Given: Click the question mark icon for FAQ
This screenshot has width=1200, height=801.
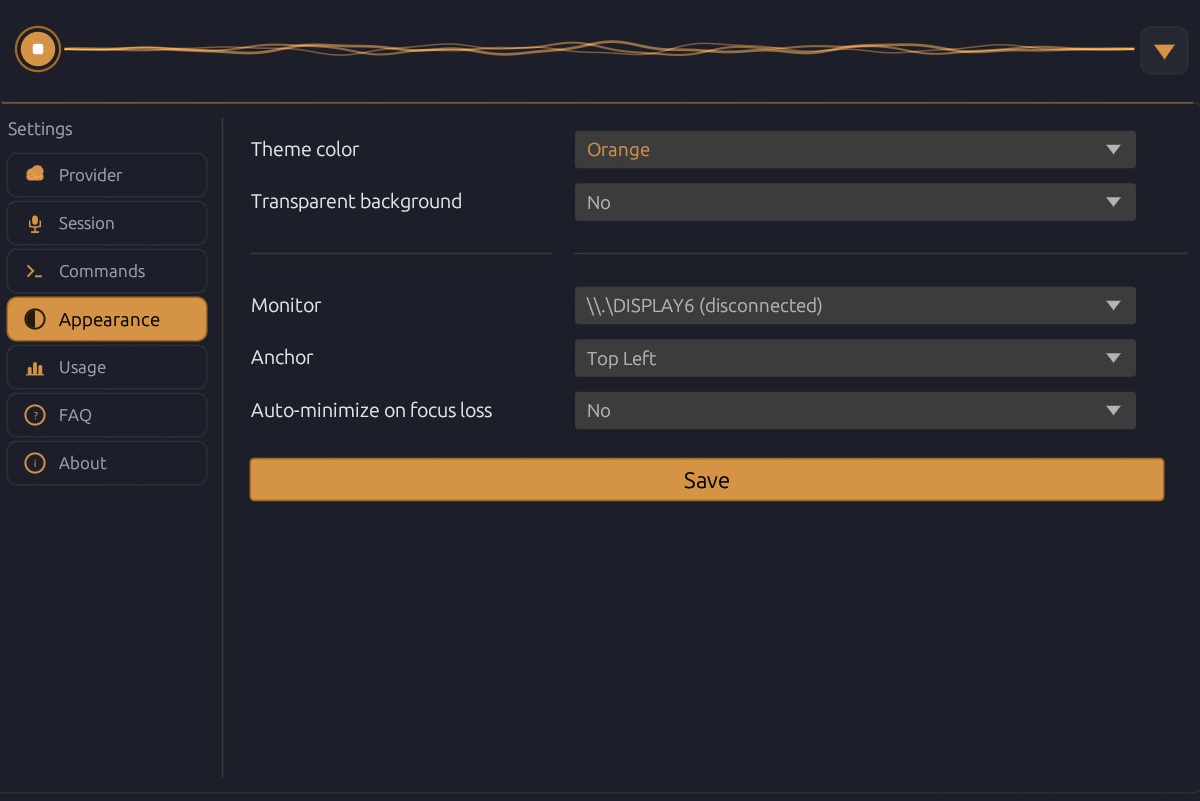Looking at the screenshot, I should [x=34, y=414].
